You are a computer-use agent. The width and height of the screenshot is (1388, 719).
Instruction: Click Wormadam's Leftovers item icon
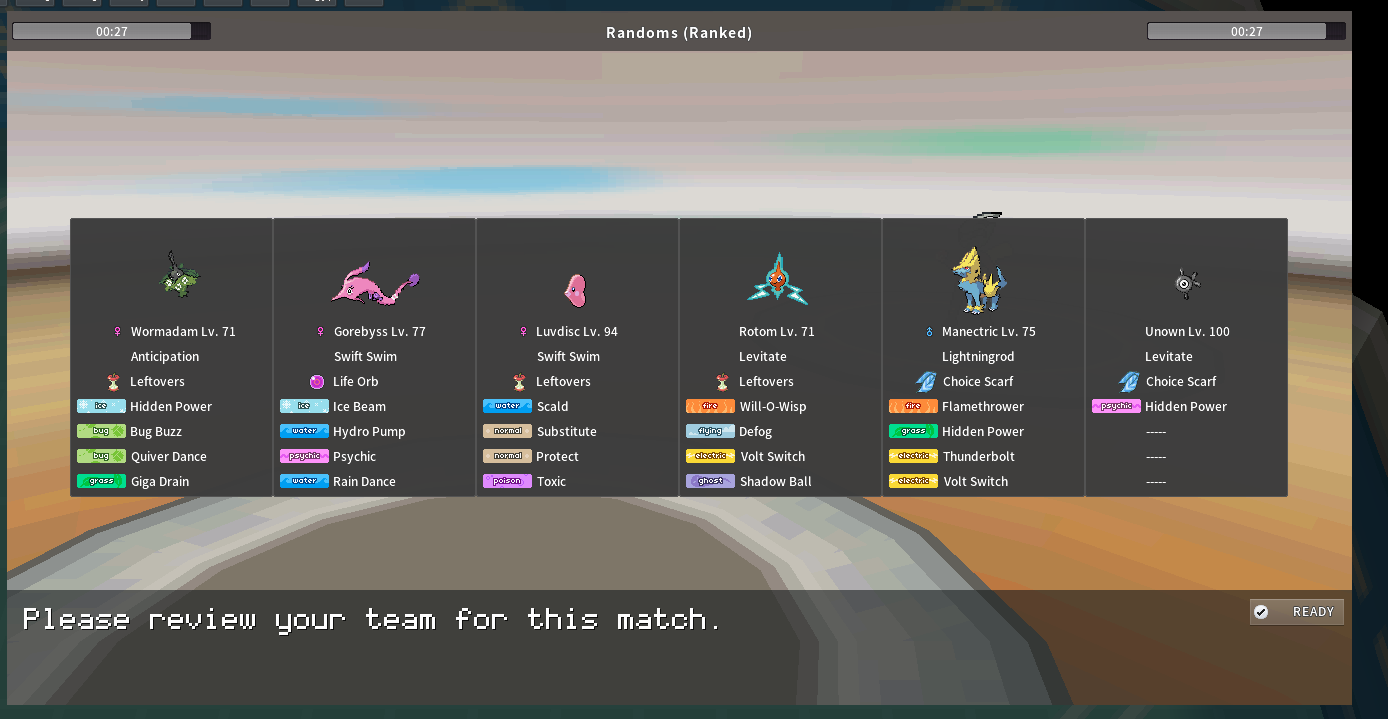tap(113, 381)
